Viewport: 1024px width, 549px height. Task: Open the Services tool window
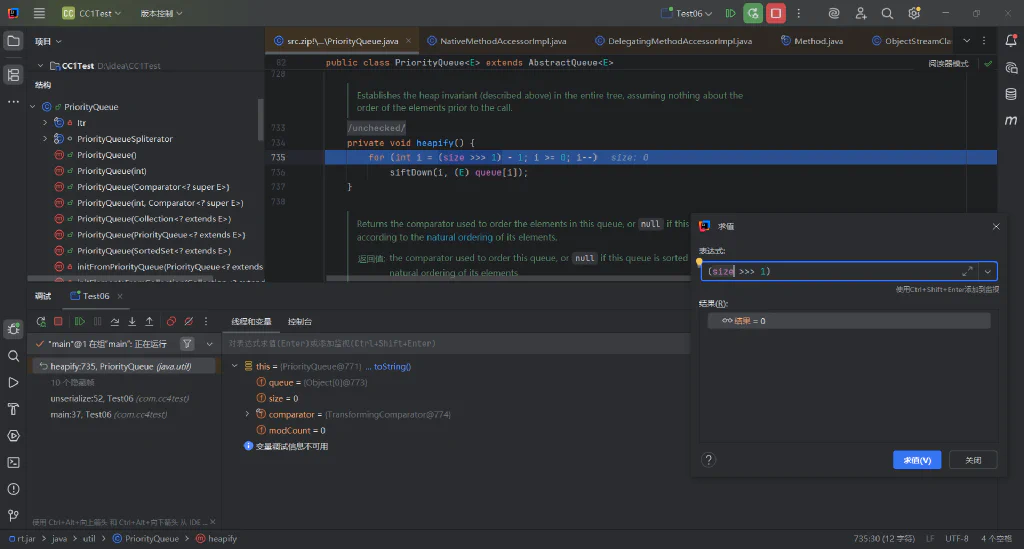point(13,435)
